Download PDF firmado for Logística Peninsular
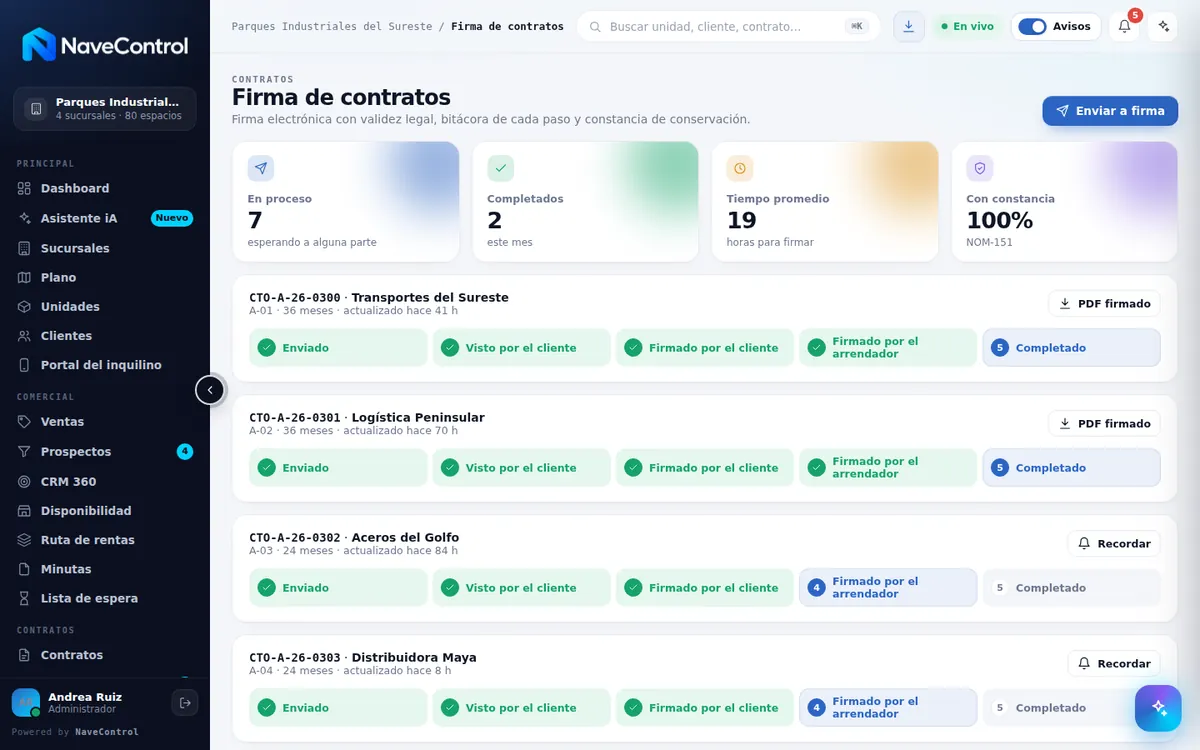 [x=1104, y=424]
